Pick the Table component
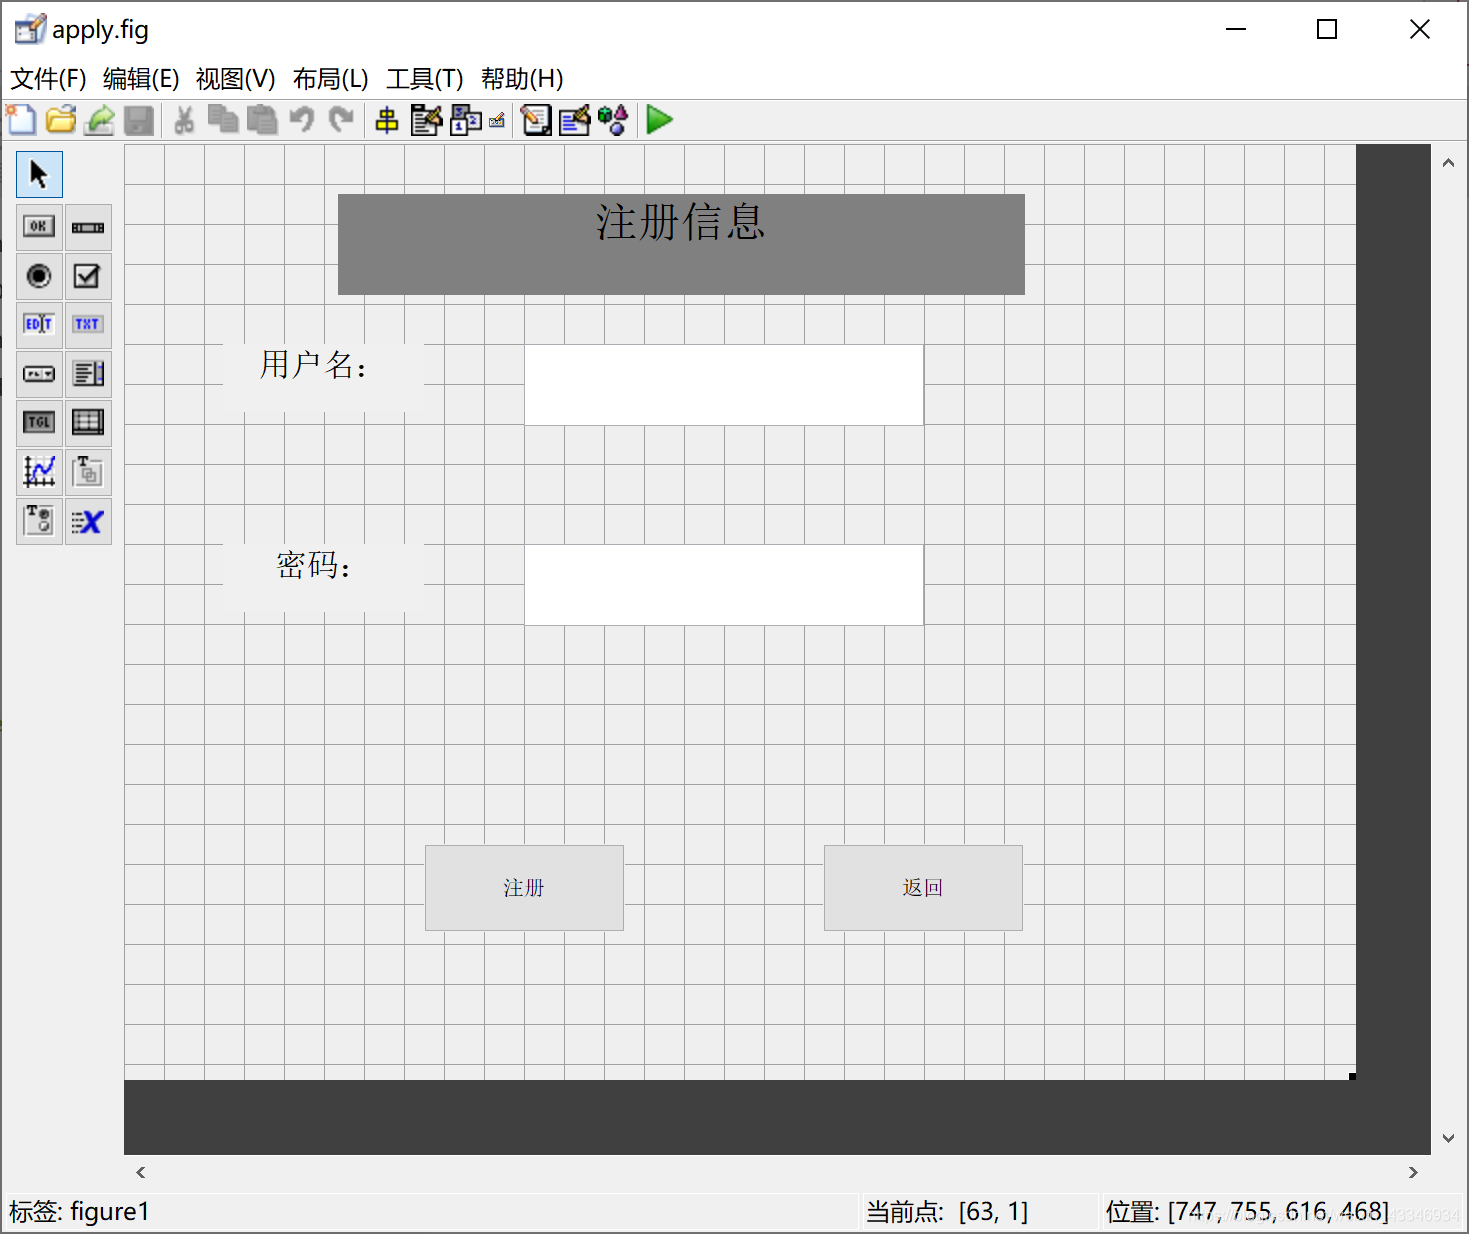Screen dimensions: 1469x1234 click(x=88, y=423)
